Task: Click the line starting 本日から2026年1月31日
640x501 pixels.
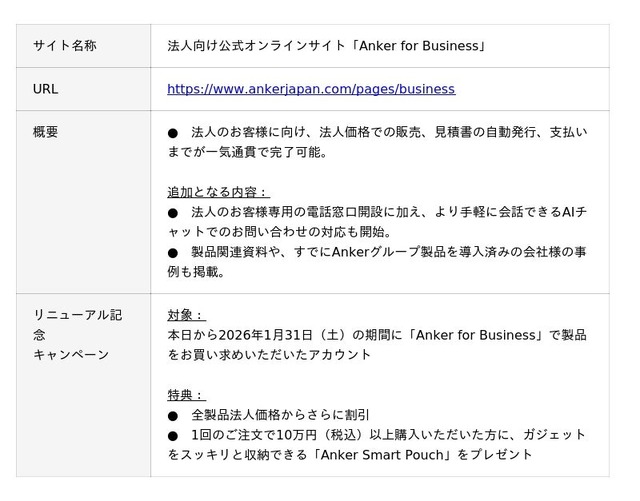Action: [x=376, y=334]
